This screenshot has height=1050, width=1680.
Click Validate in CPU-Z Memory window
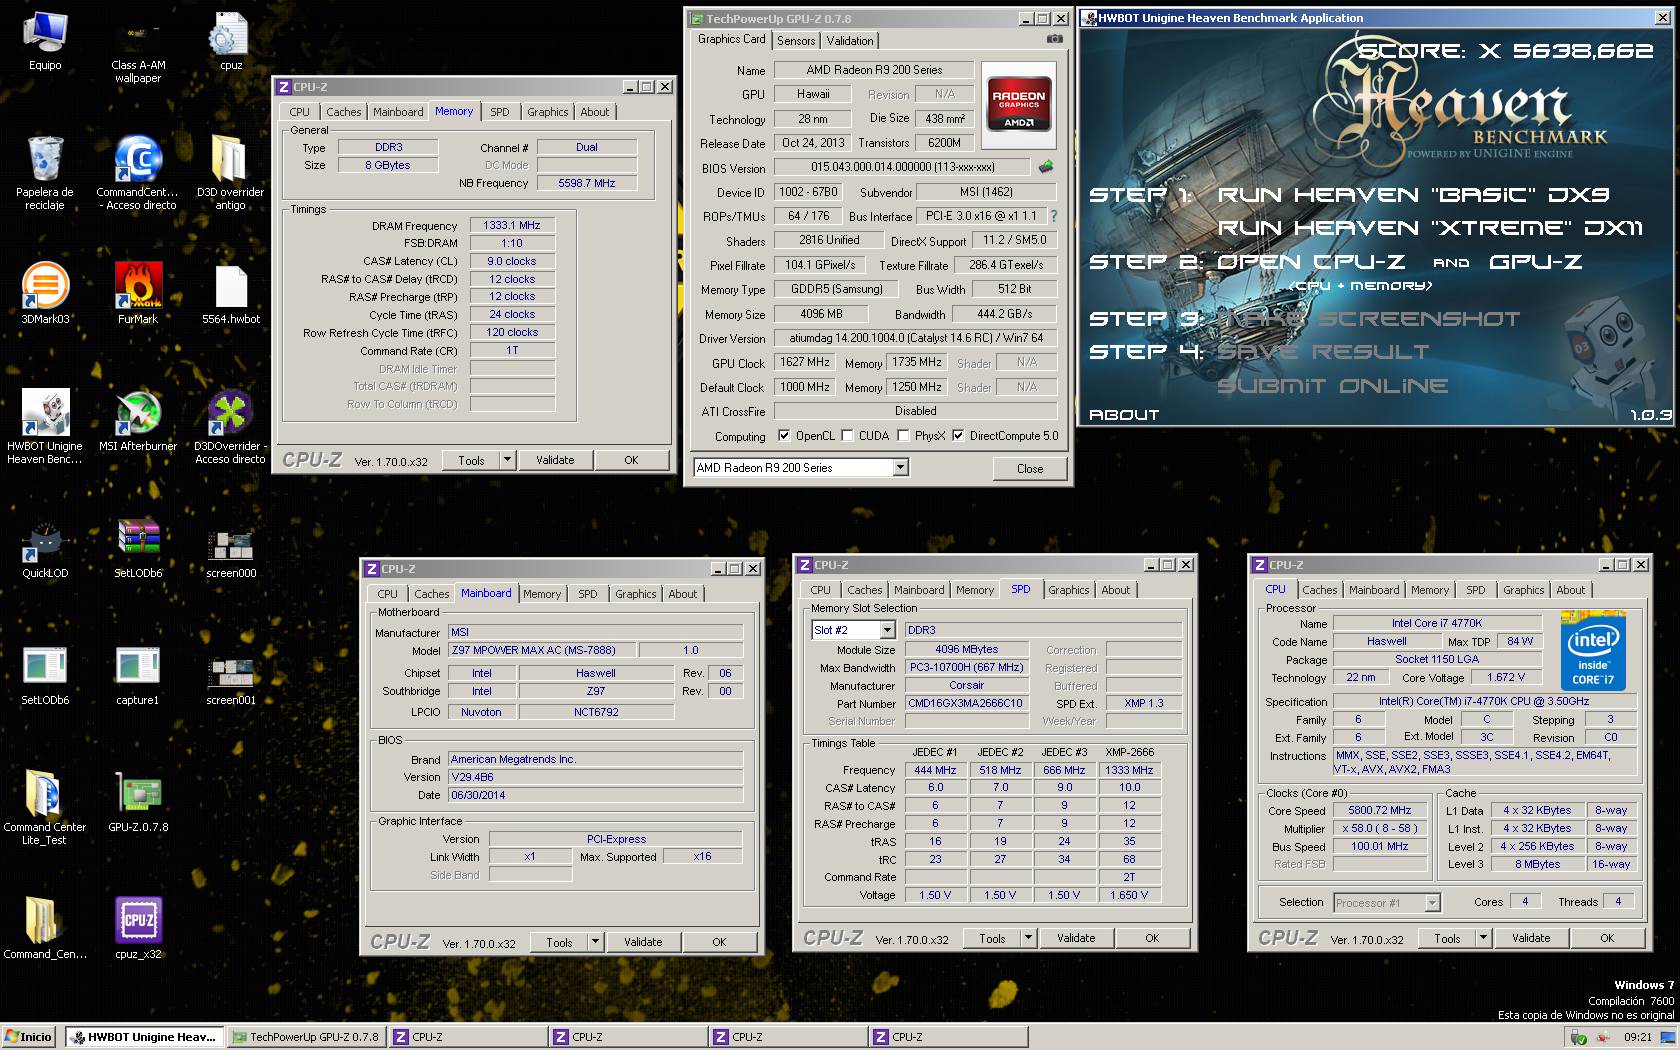555,460
